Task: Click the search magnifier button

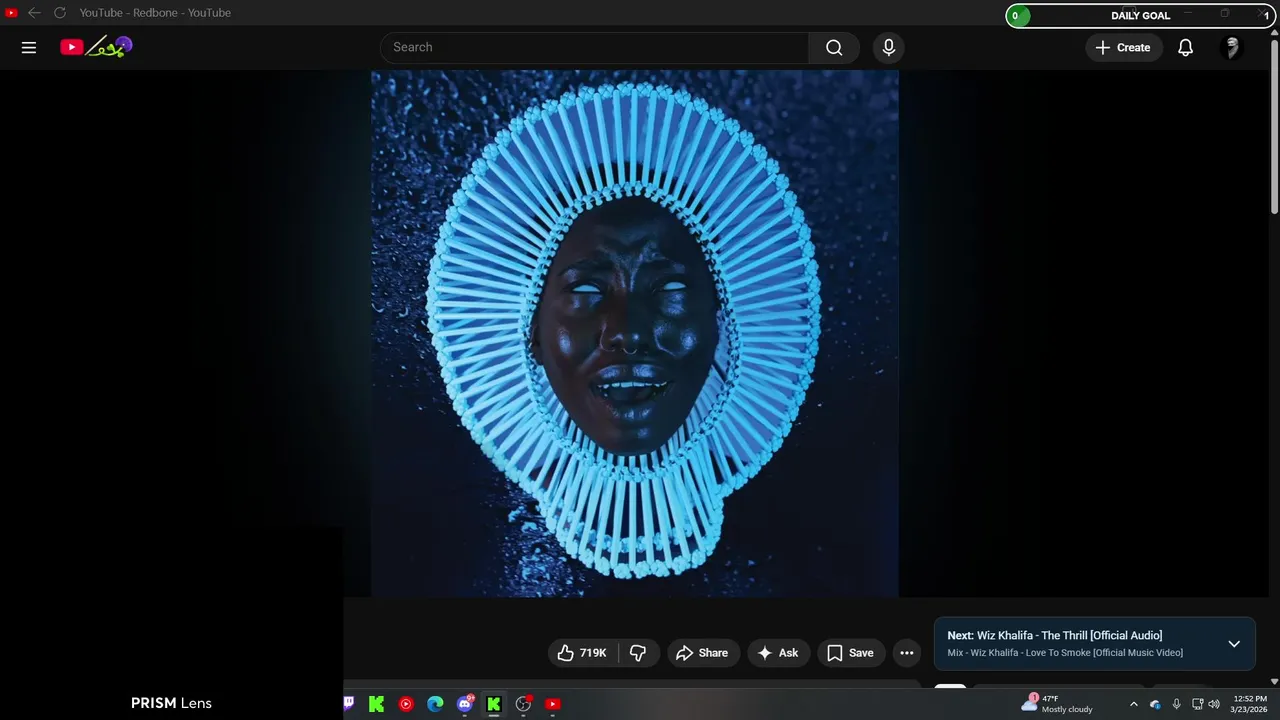Action: [x=834, y=47]
